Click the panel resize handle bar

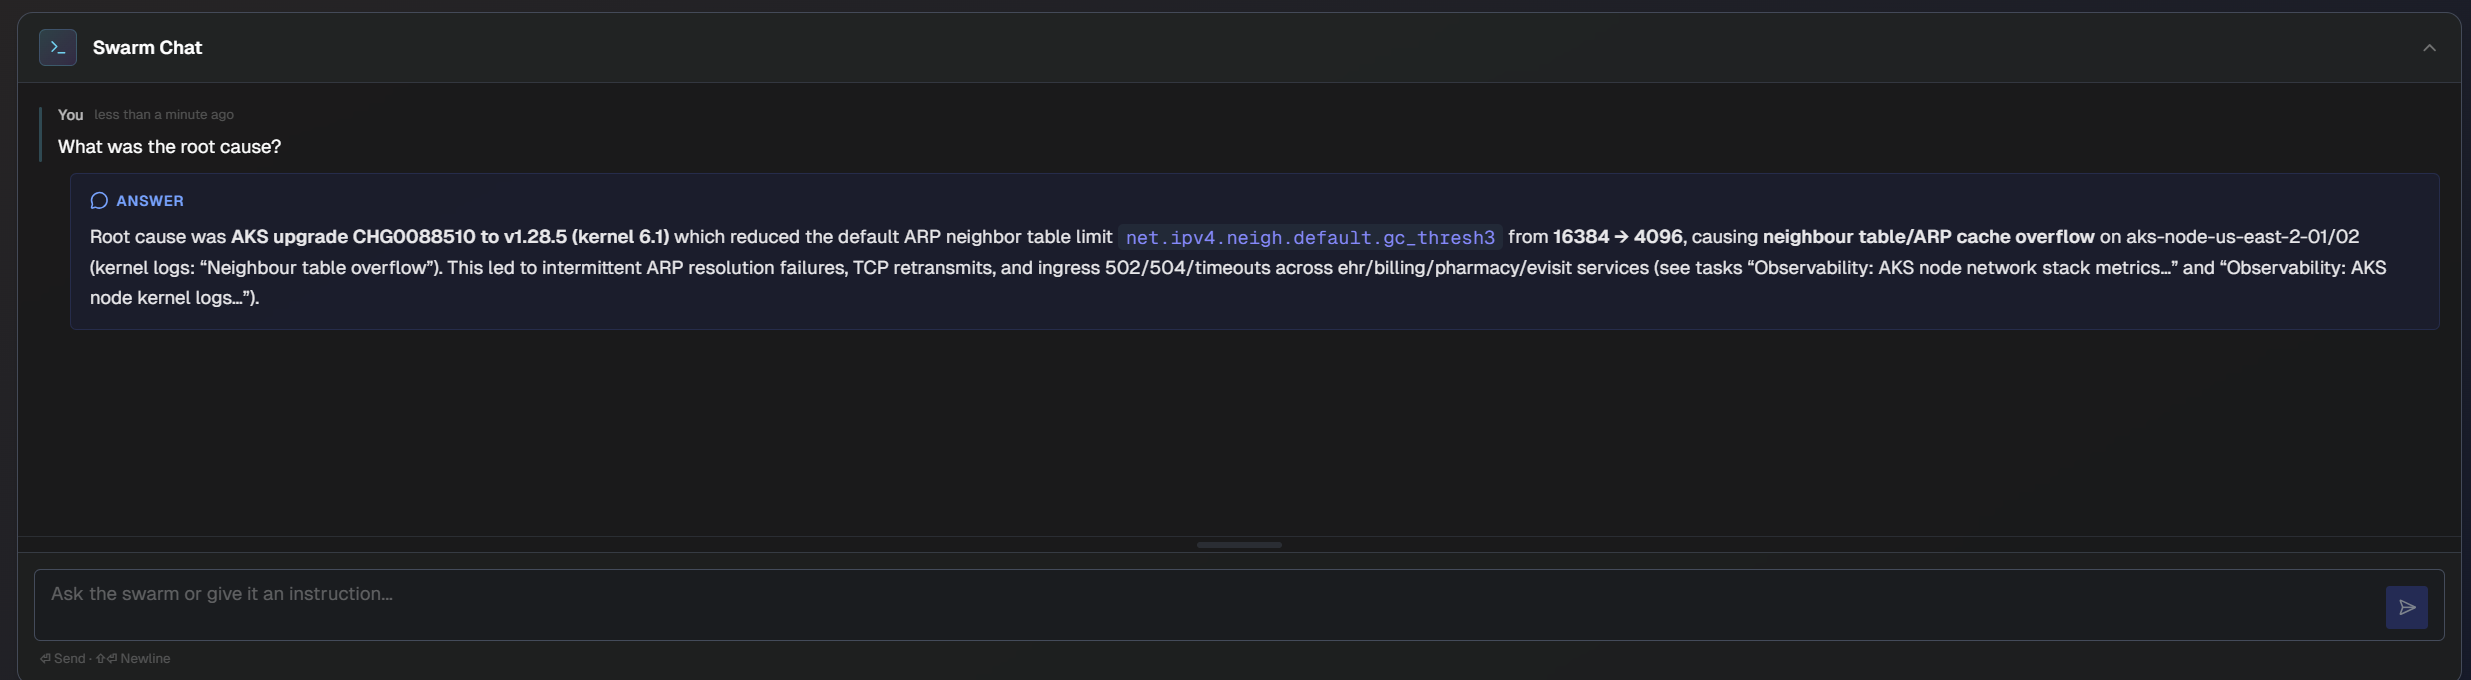[x=1239, y=545]
